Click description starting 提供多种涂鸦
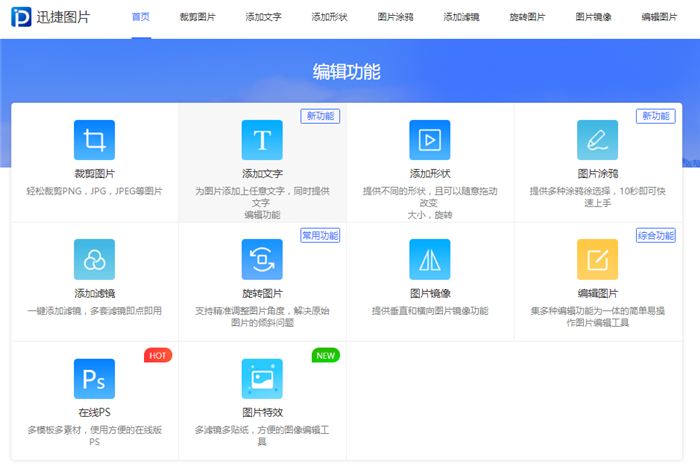Viewport: 700px width, 468px height. 597,197
